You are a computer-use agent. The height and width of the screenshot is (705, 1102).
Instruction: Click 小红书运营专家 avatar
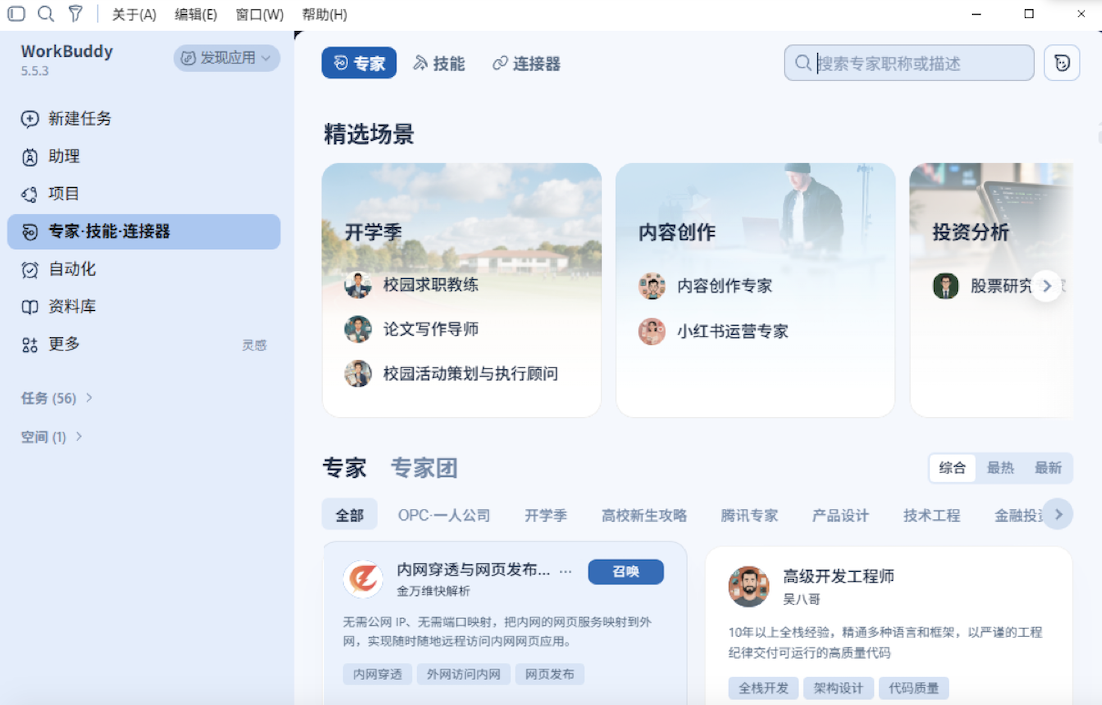tap(652, 331)
